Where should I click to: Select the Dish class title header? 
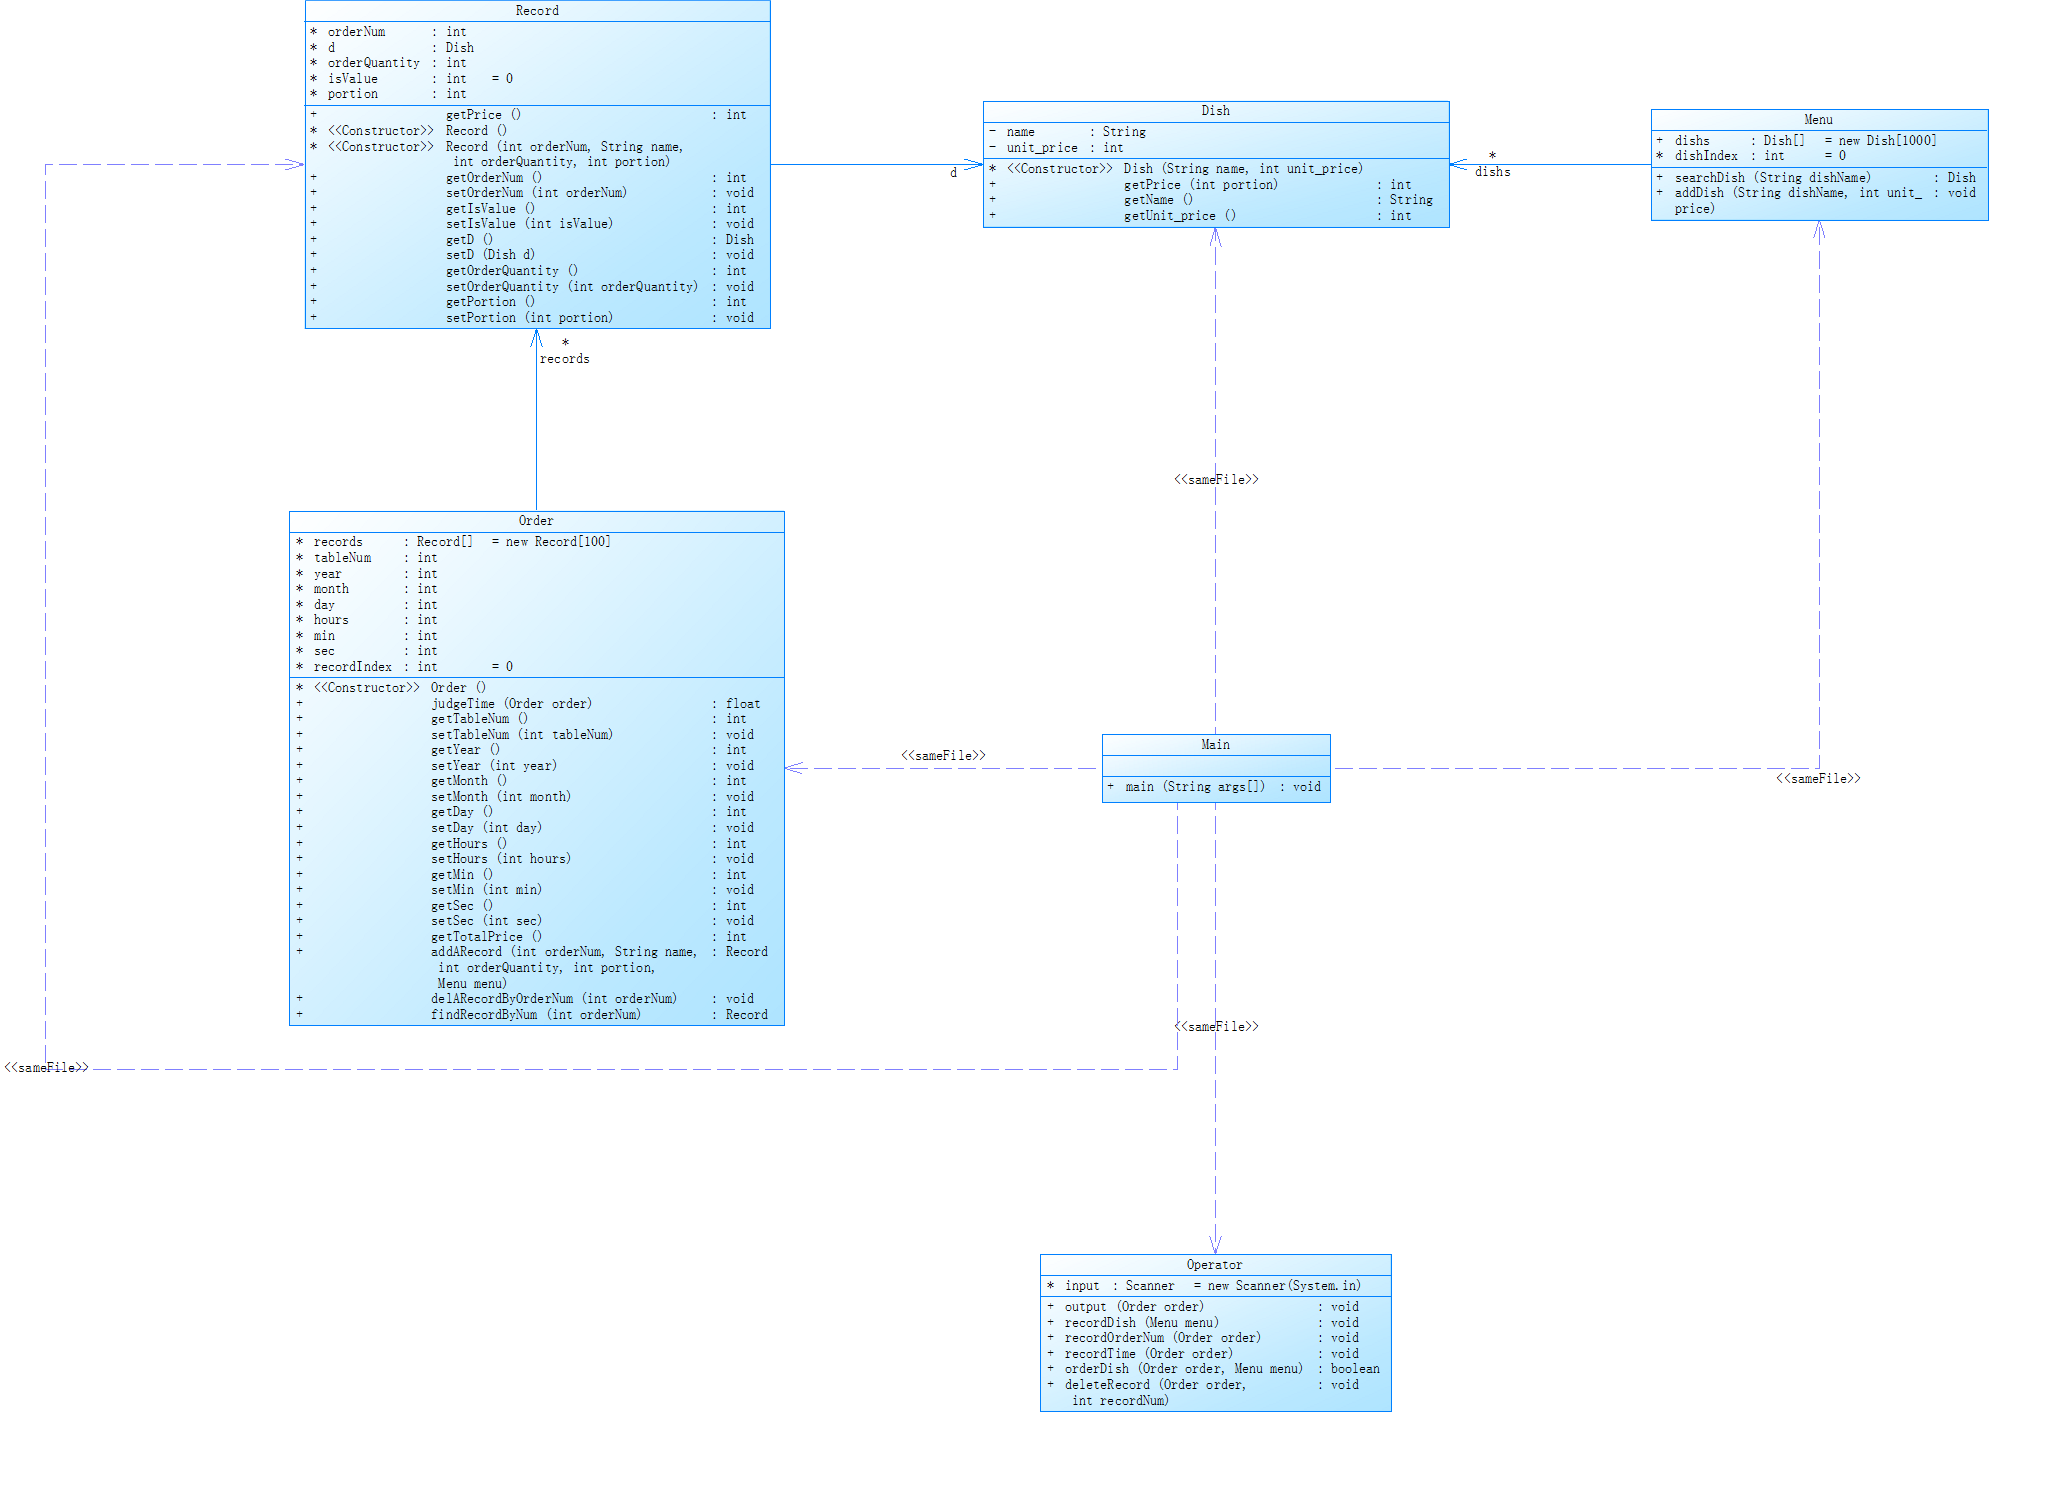point(1215,111)
